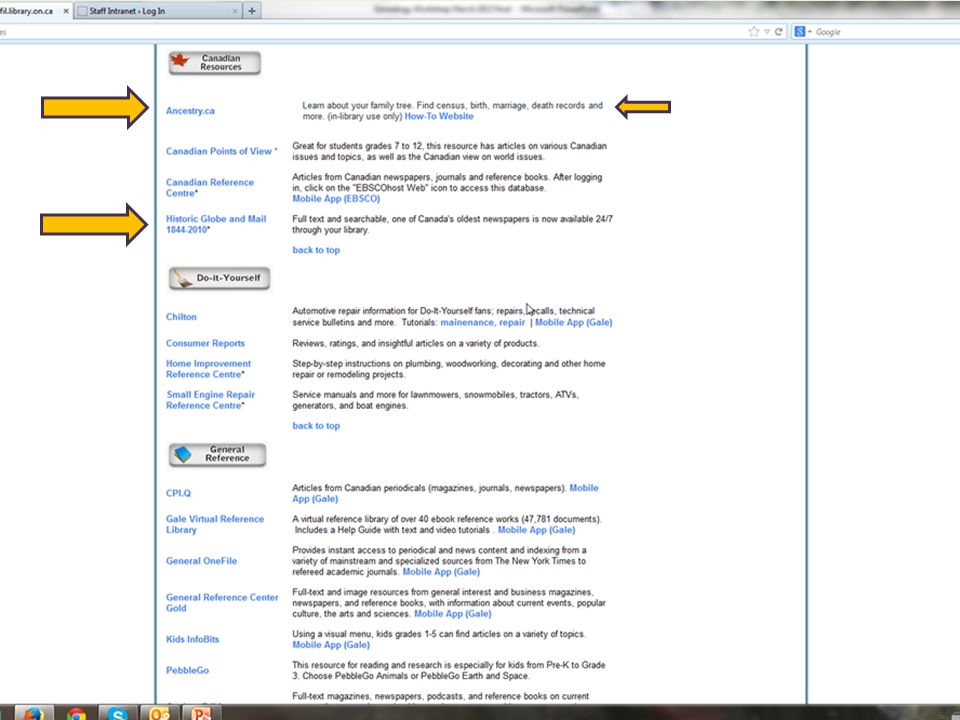Screen dimensions: 960x720
Task: Open Small Engine Repair Reference Centre
Action: click(210, 400)
